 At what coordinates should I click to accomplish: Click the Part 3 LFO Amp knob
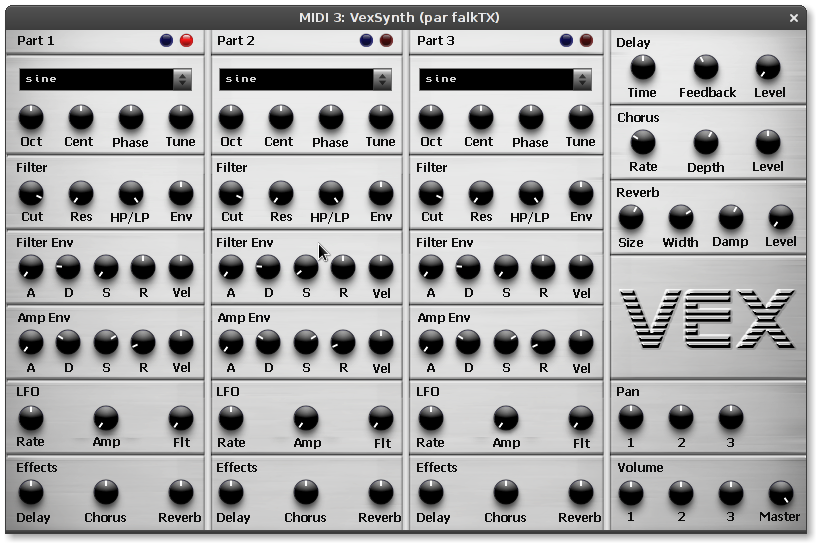click(x=505, y=418)
